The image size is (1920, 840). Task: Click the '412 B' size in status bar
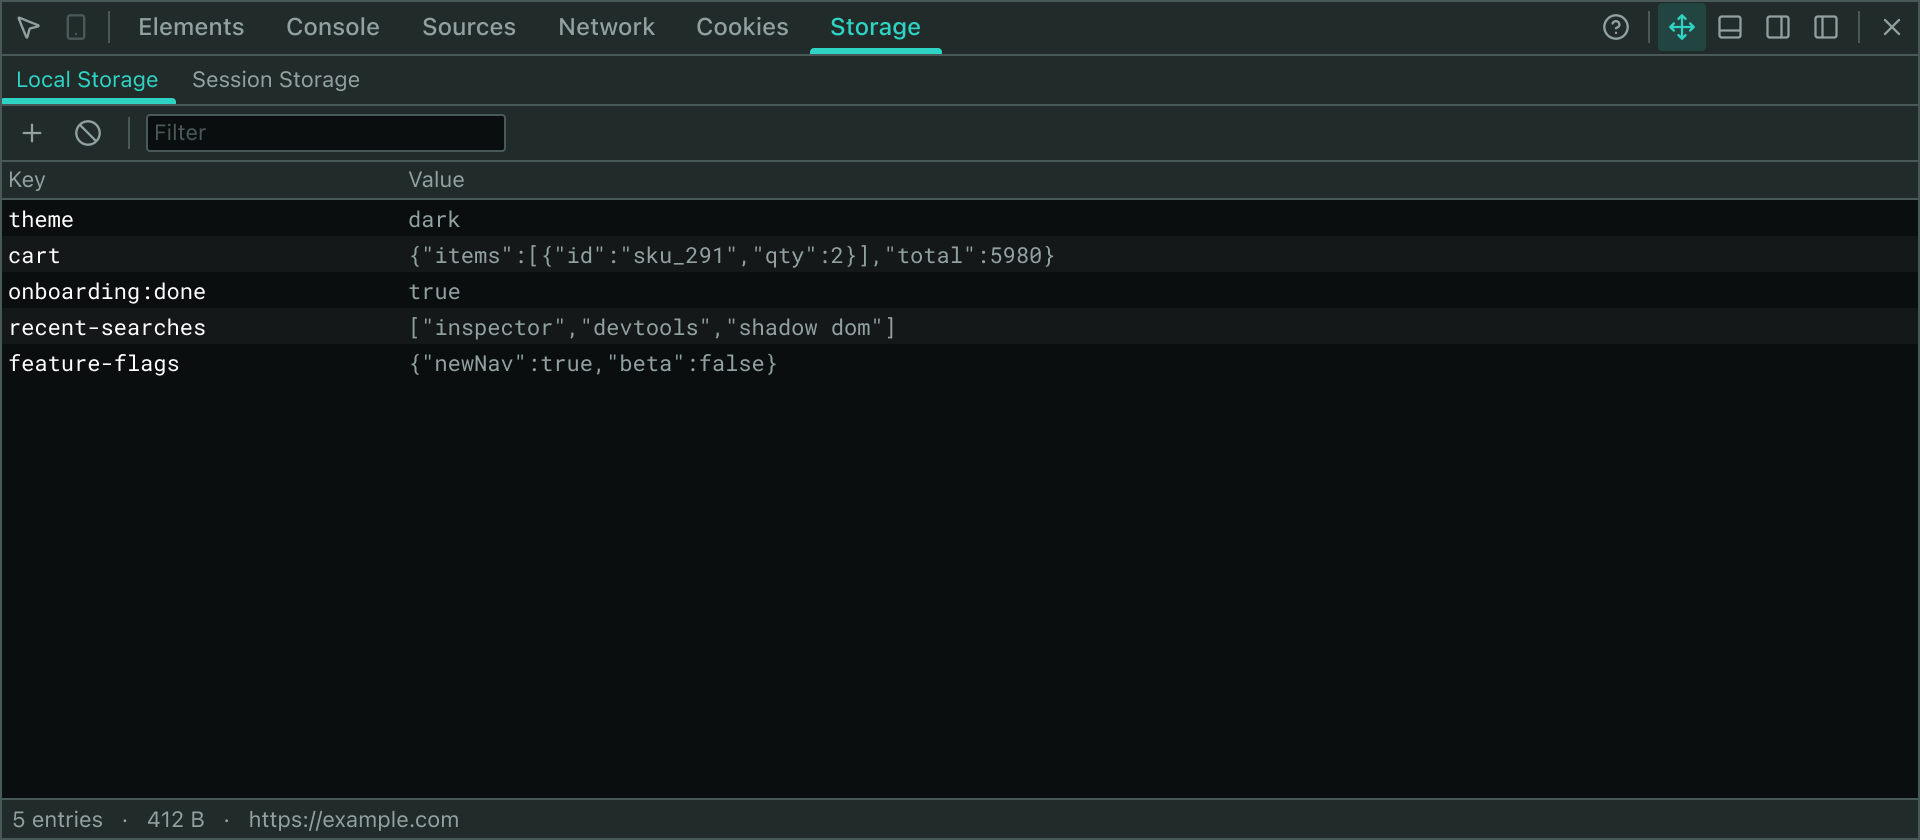(x=176, y=820)
